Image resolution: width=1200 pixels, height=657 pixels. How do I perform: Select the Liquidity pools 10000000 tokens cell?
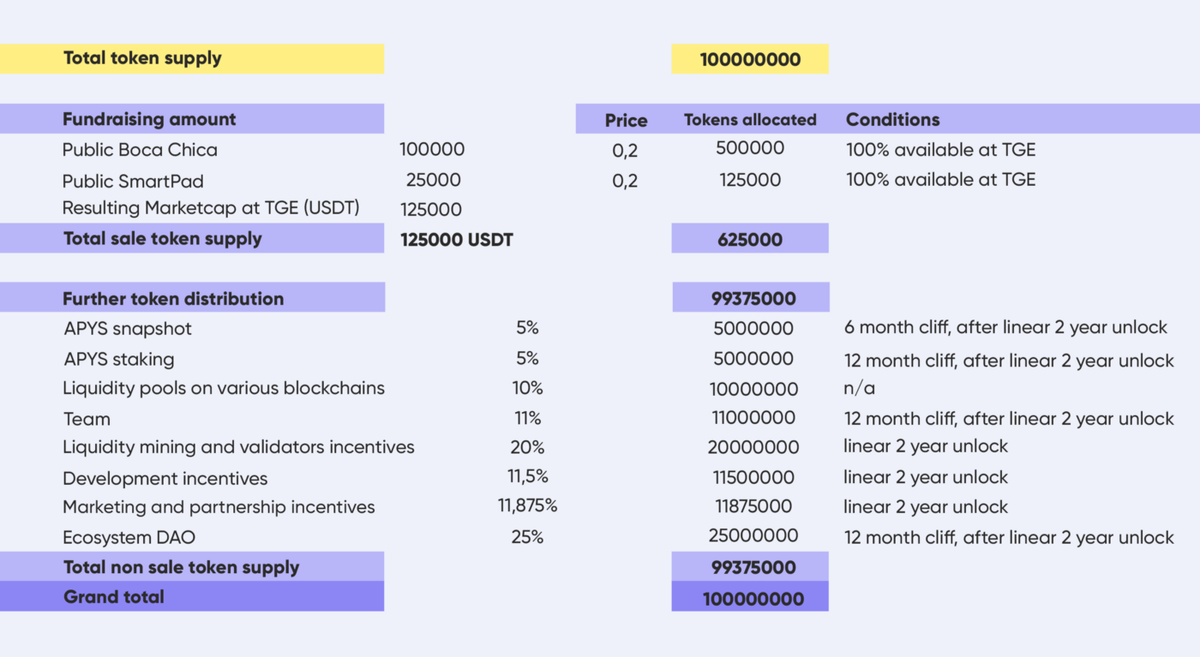754,388
